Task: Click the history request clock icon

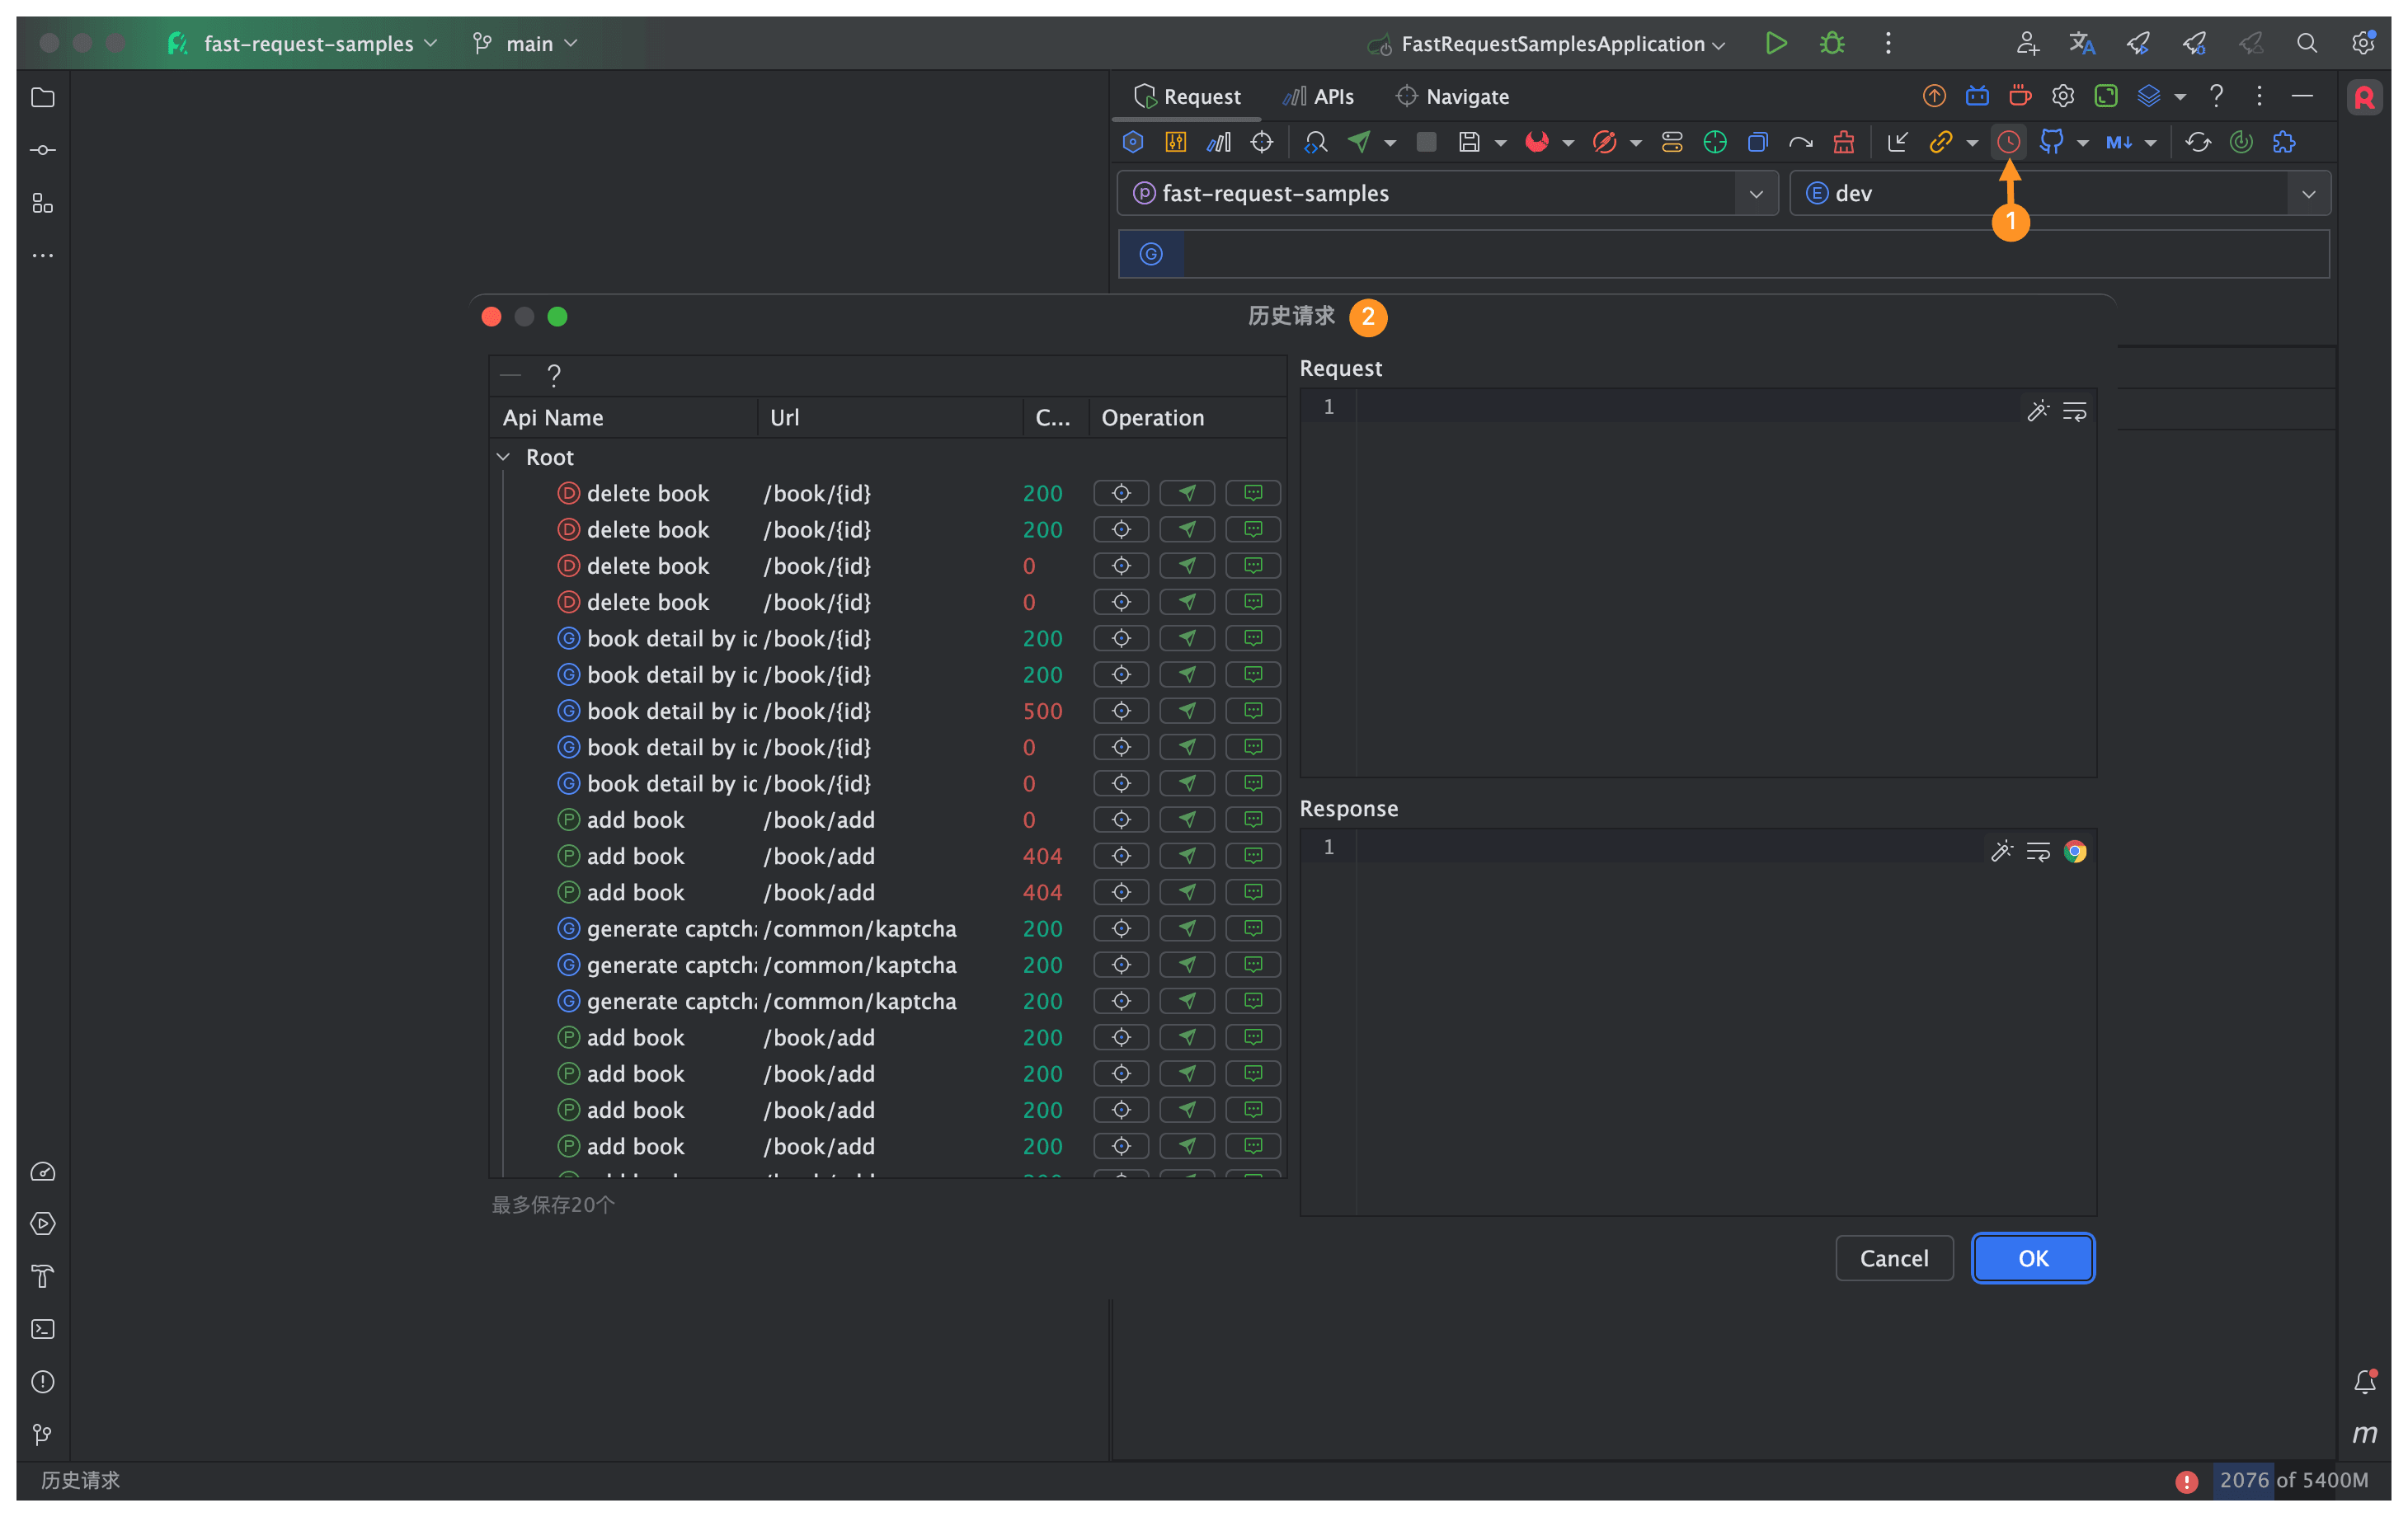Action: (2007, 142)
